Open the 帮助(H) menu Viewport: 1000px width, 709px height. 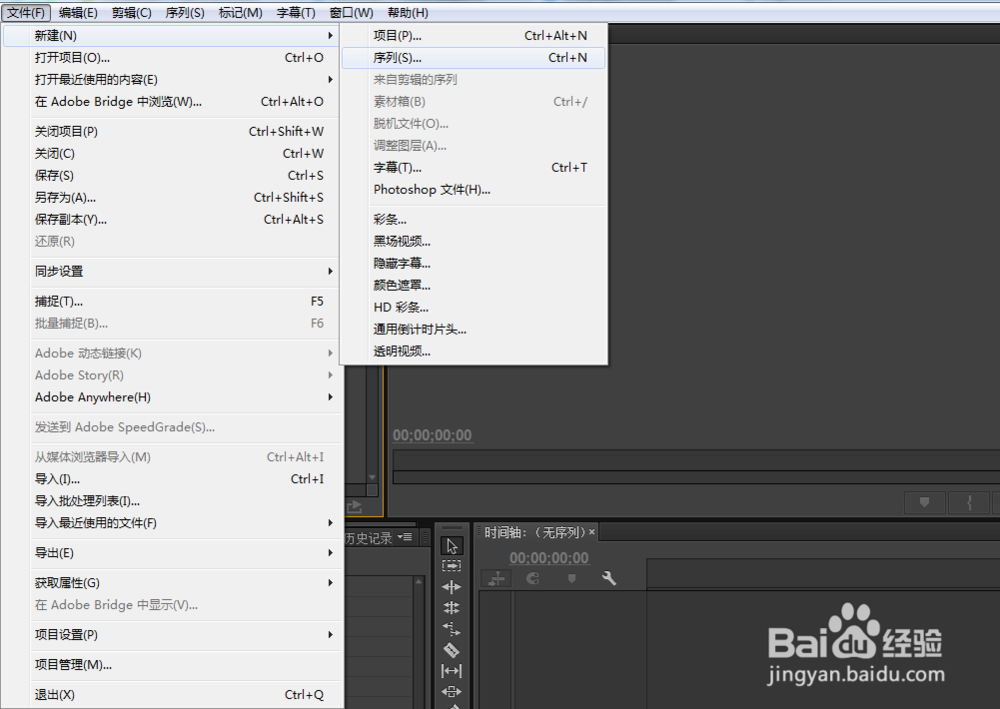[408, 13]
